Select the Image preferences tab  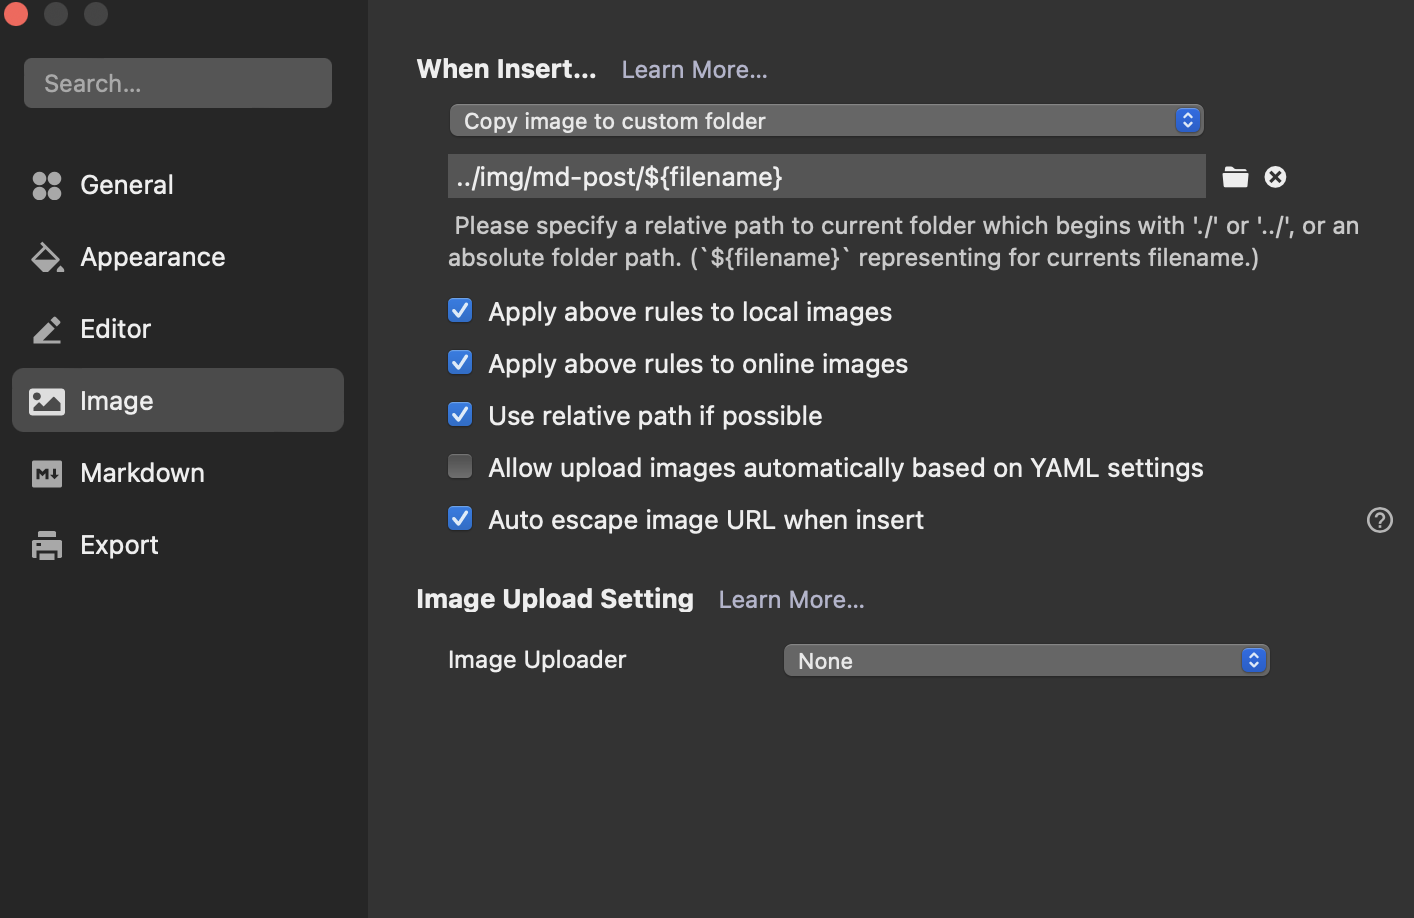(x=178, y=400)
